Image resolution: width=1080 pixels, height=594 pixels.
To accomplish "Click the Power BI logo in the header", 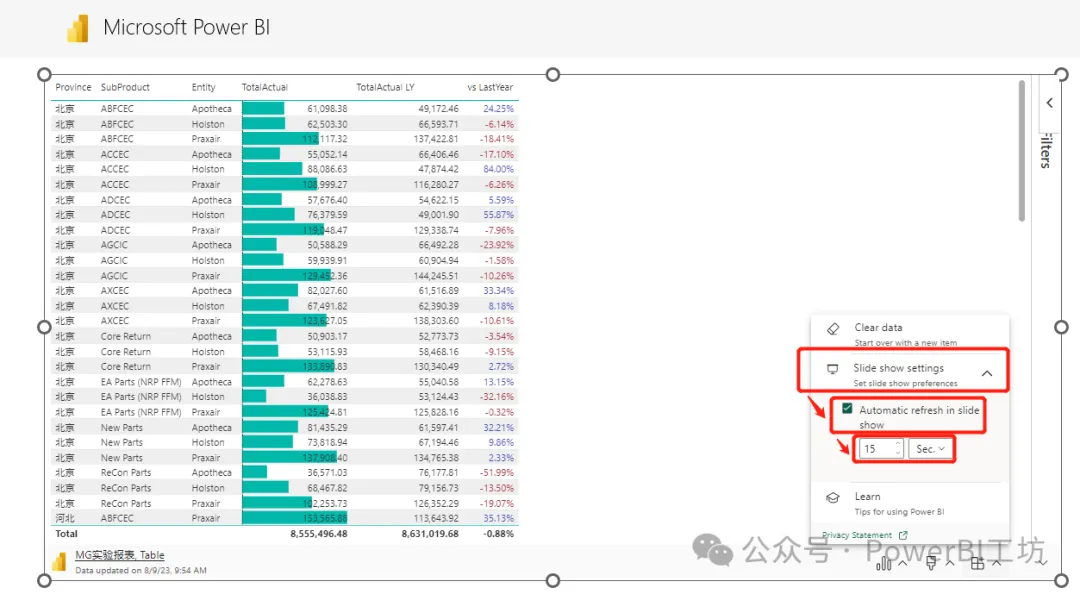I will pos(78,28).
